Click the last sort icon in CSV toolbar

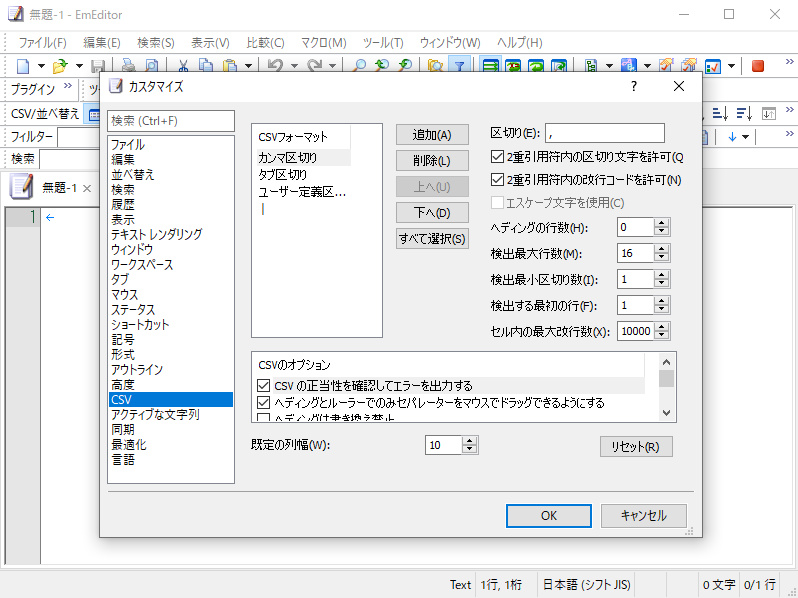(768, 113)
